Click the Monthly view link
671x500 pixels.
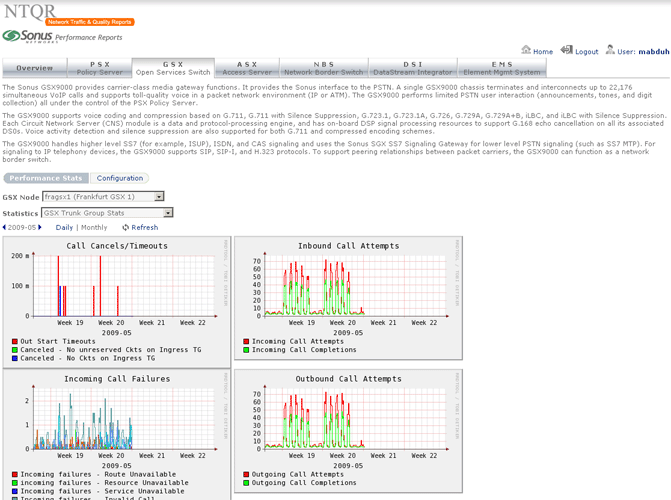pyautogui.click(x=94, y=227)
